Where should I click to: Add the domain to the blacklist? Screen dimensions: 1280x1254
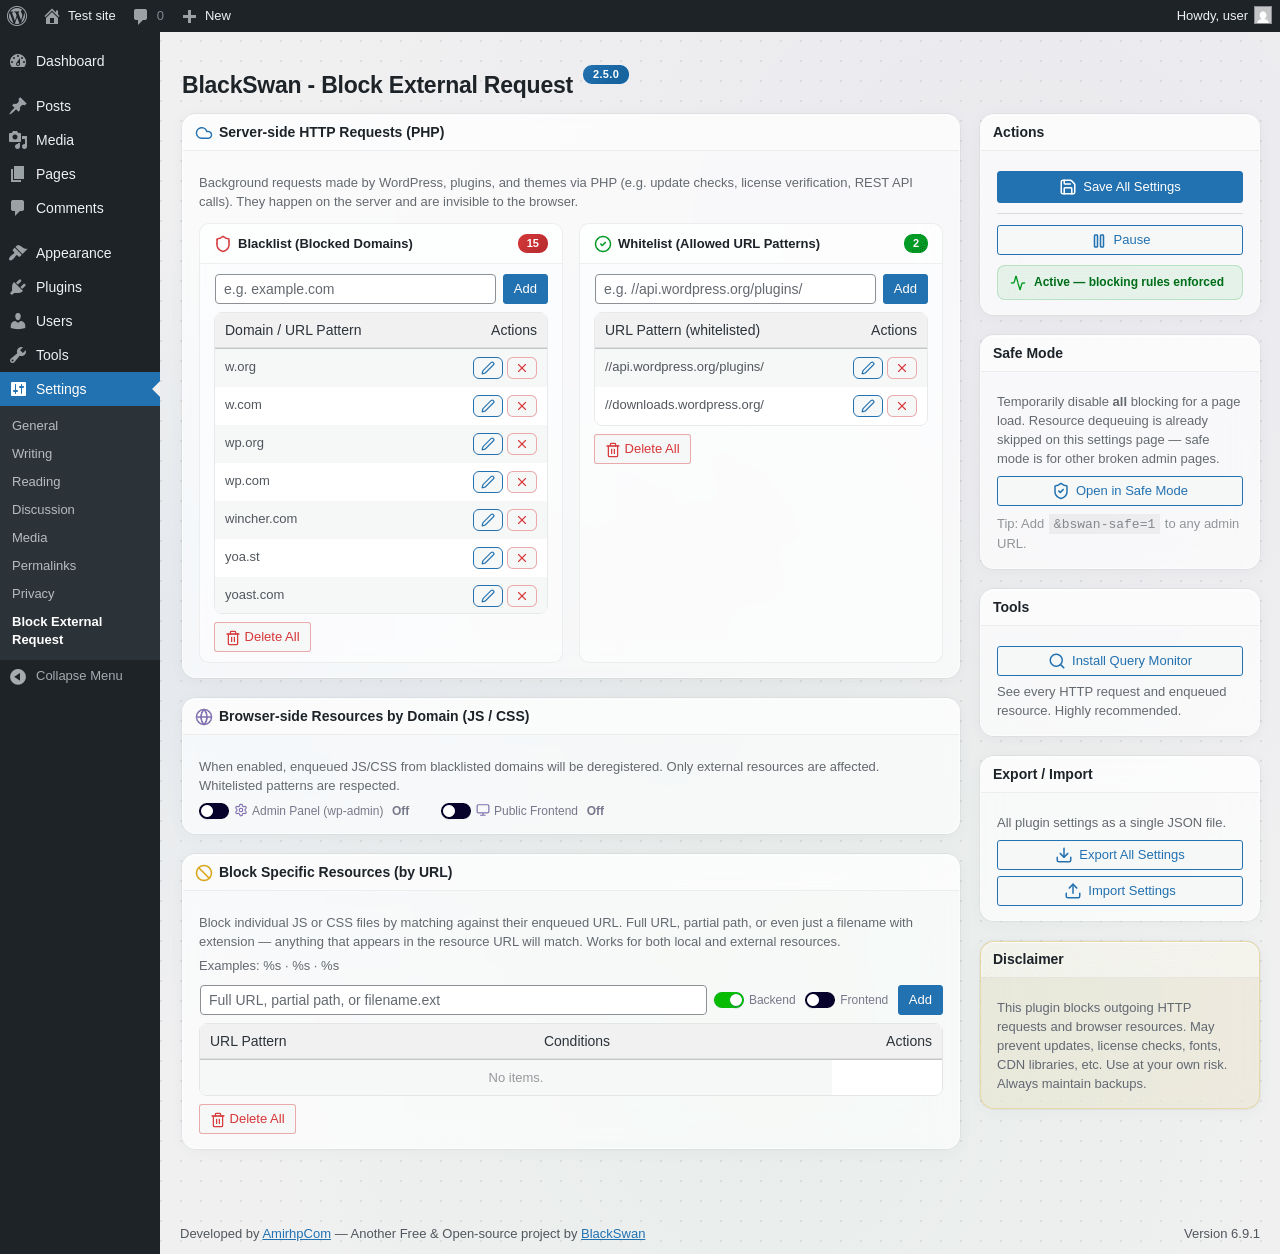coord(525,289)
